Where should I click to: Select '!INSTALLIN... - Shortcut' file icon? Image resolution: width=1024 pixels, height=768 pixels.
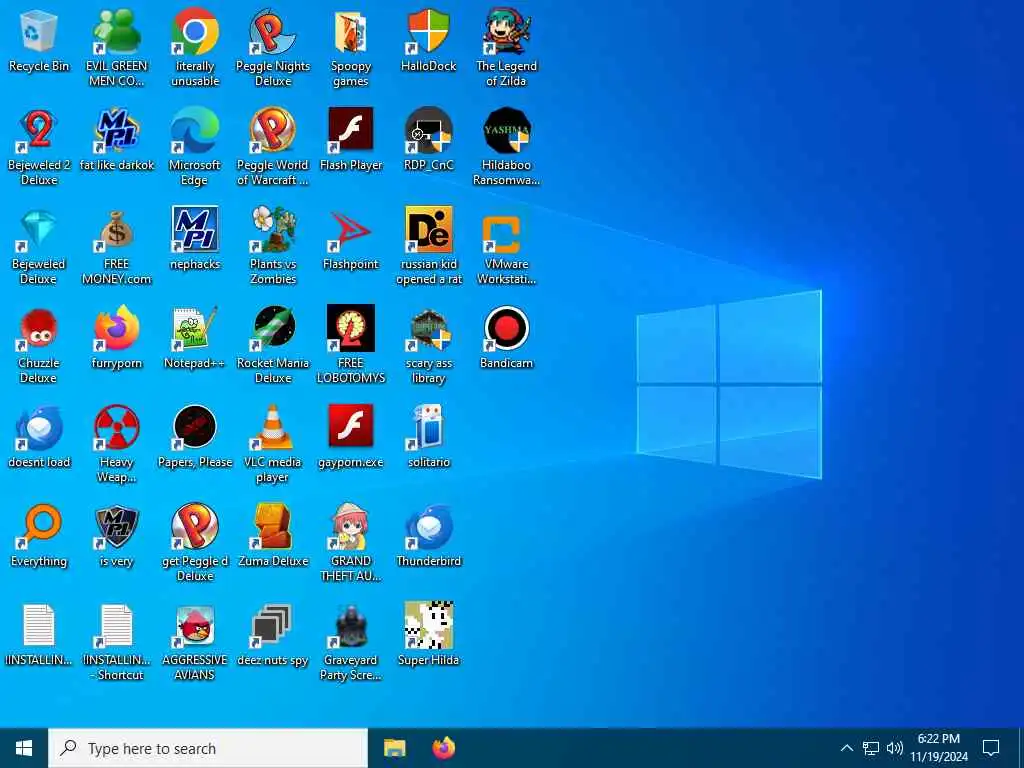click(x=116, y=626)
